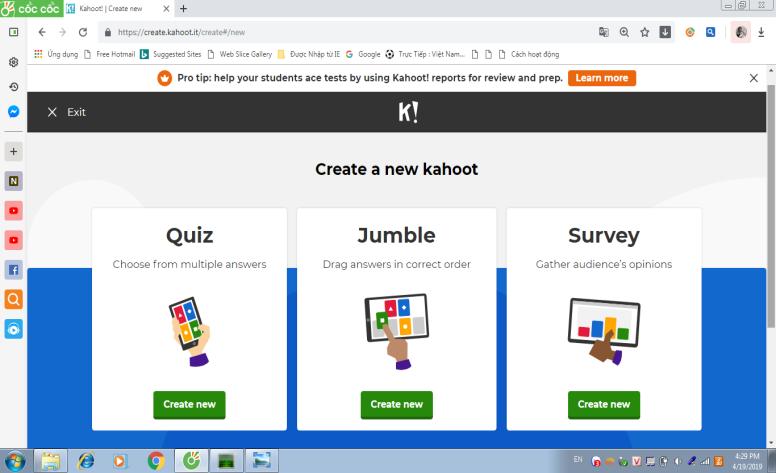Create a new Quiz
Screen dimensions: 776x473
pos(189,405)
